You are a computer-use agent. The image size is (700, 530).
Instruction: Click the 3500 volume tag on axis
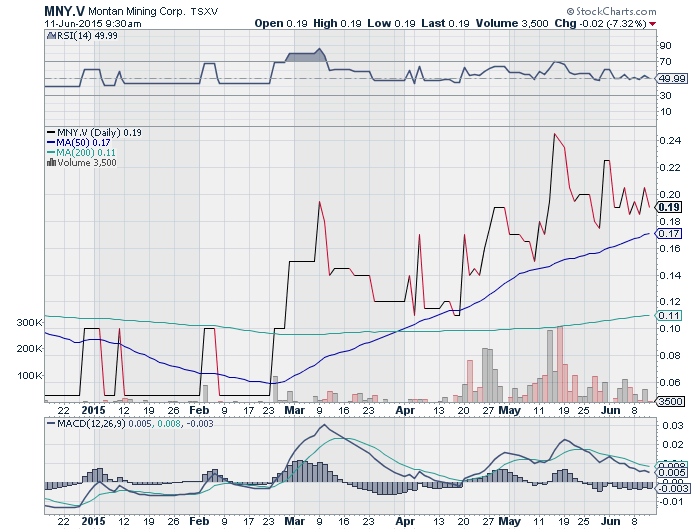click(670, 399)
